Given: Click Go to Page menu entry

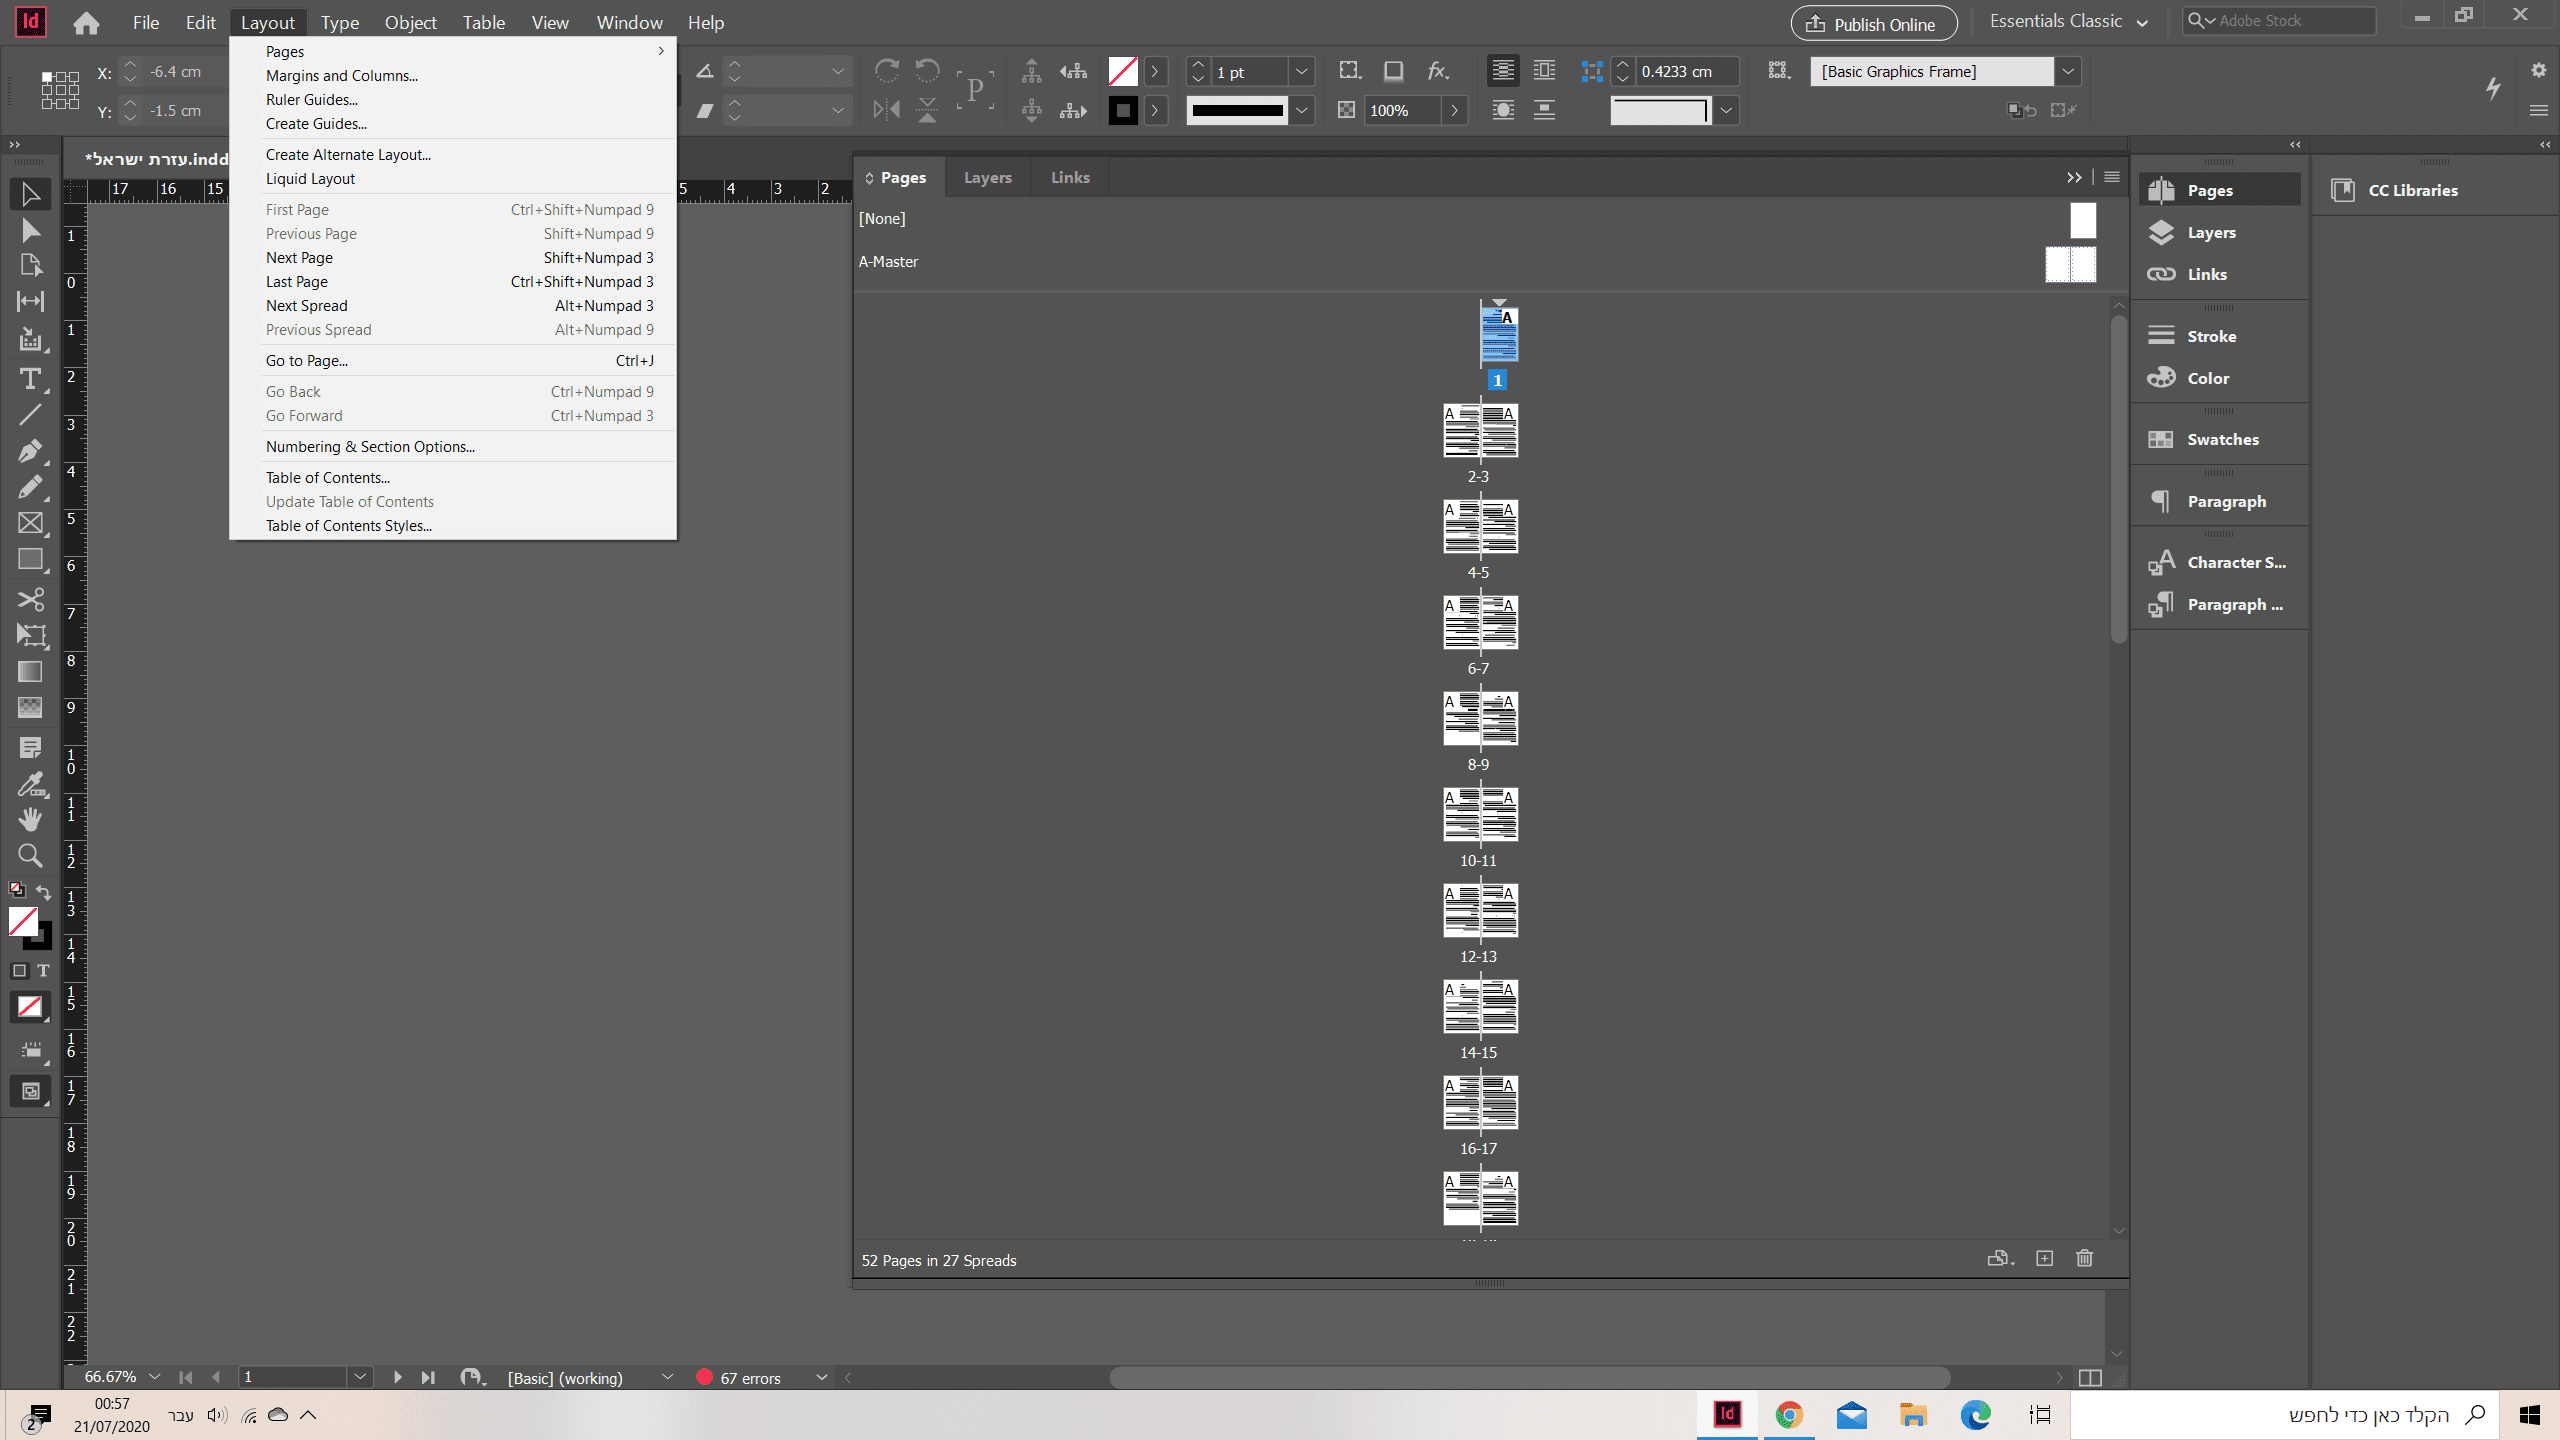Looking at the screenshot, I should [x=307, y=361].
